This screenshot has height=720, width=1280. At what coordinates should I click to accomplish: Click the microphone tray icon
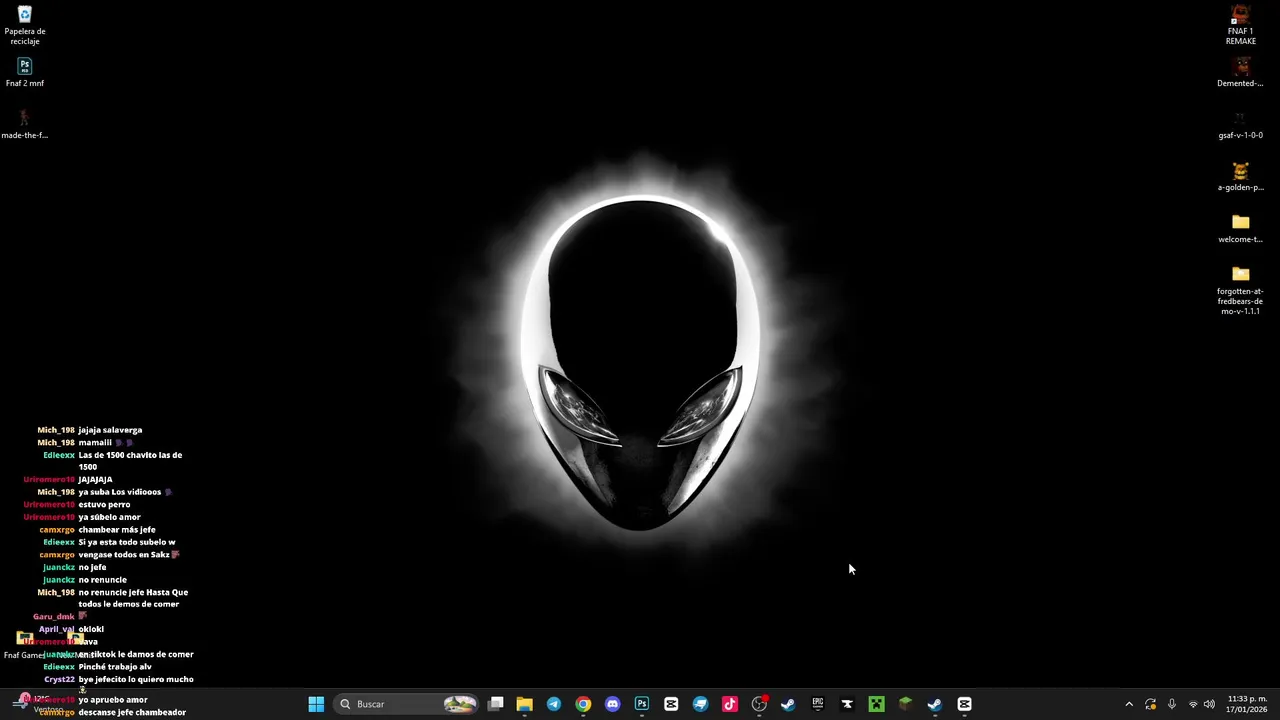coord(1172,704)
